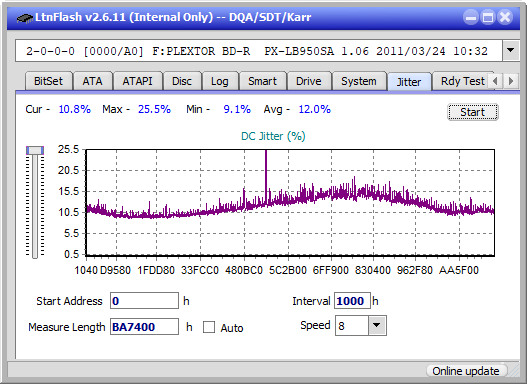Switch to the Drive tab

309,81
